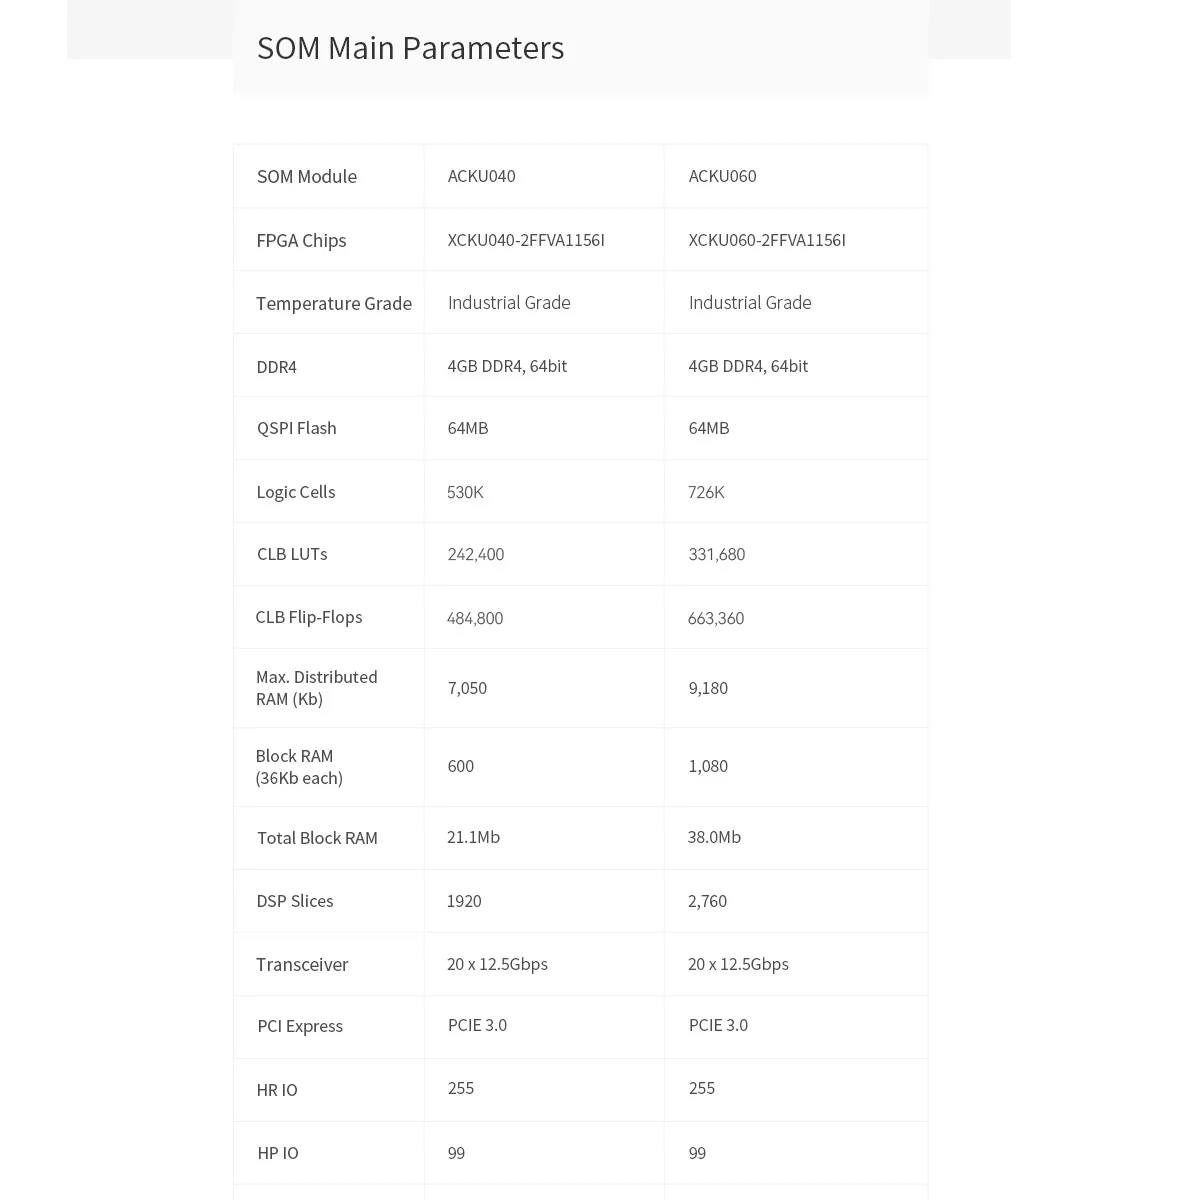Select the 726K Logic Cells value
1200x1200 pixels.
pos(706,492)
